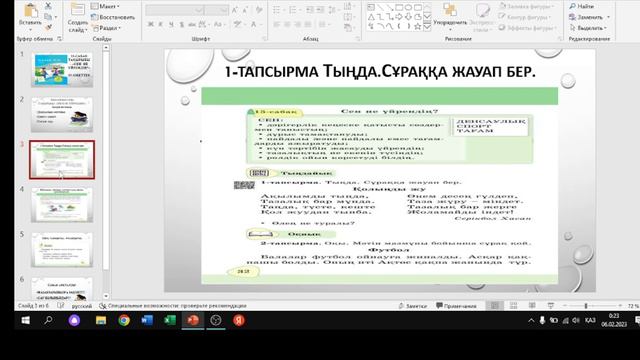Click accessibility check recommendations in status bar
The width and height of the screenshot is (640, 360).
[173, 306]
